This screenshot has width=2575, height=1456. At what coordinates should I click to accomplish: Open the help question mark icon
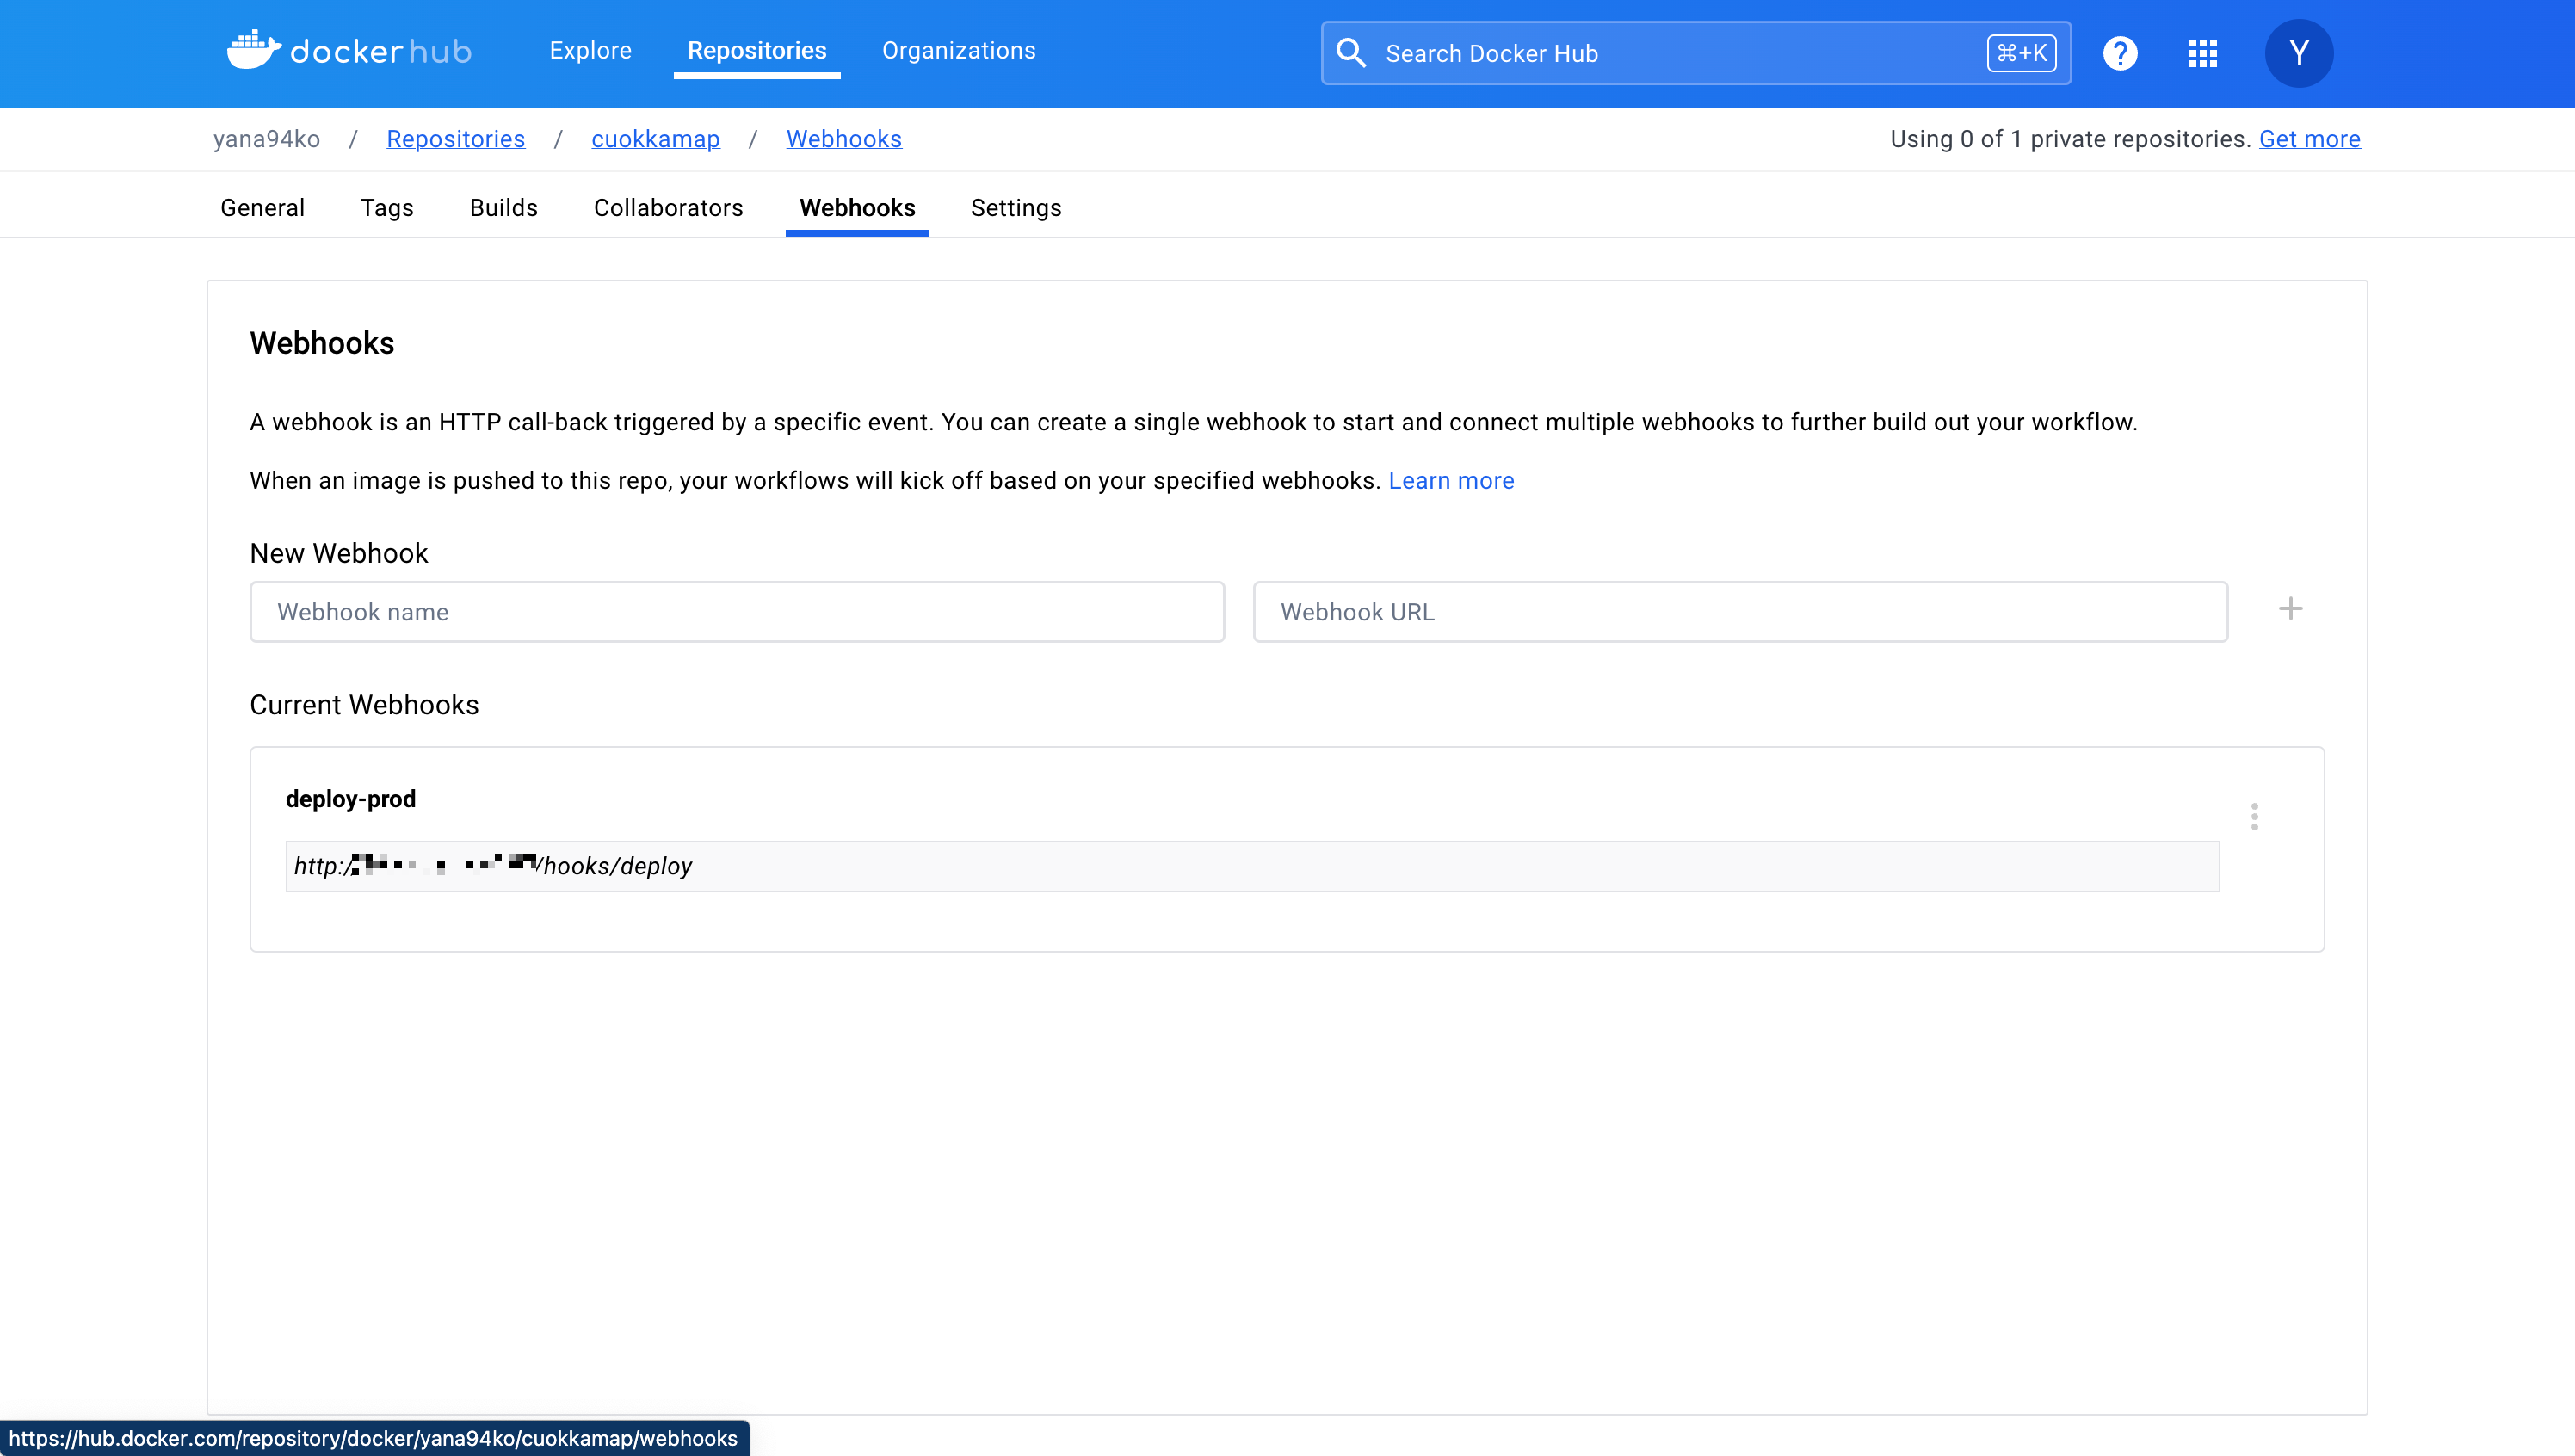2120,53
